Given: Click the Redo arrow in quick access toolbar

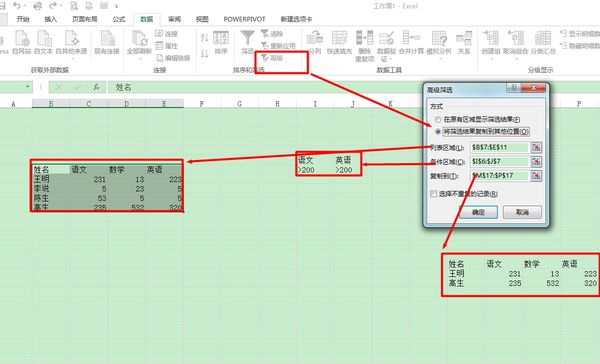Looking at the screenshot, I should point(53,6).
